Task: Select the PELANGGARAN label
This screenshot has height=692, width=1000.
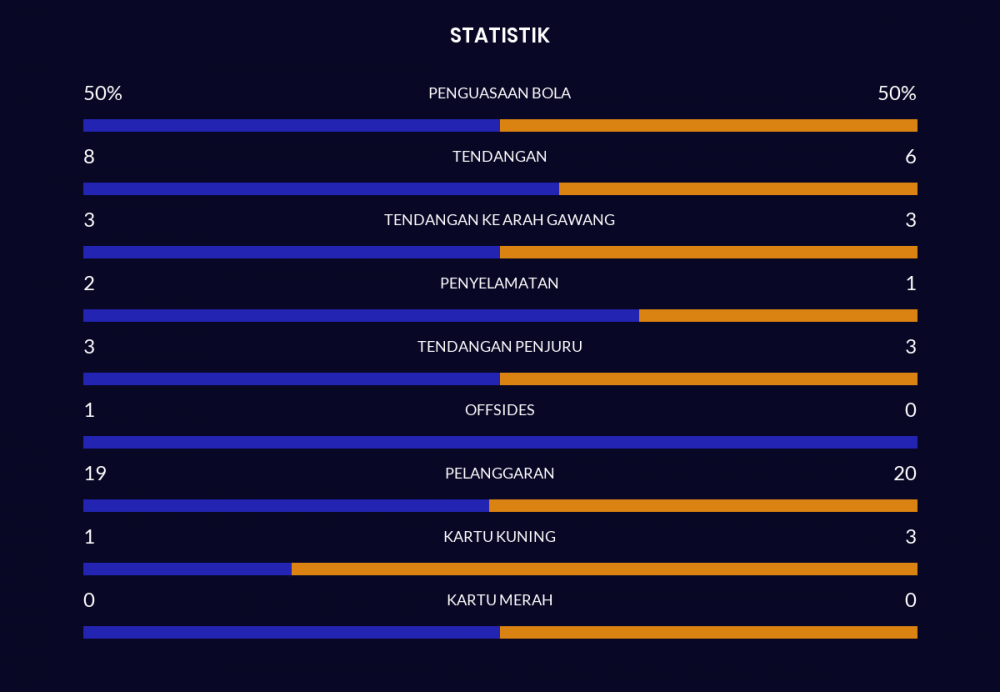Action: coord(499,473)
